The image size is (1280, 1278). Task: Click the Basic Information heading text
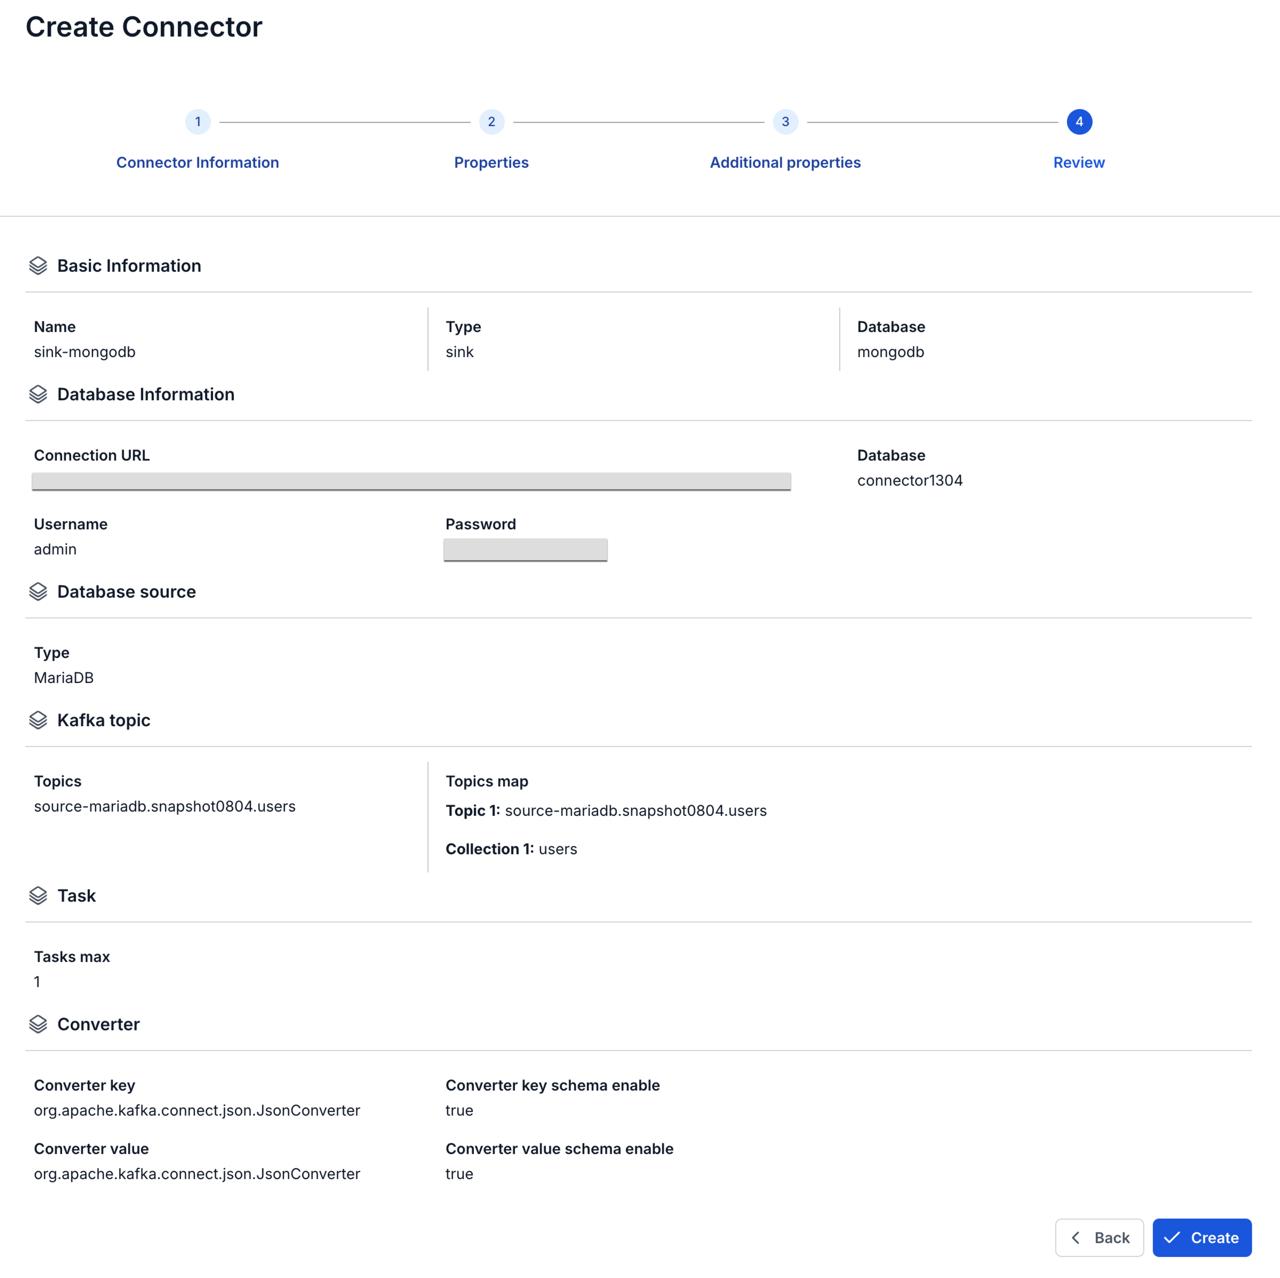click(129, 266)
